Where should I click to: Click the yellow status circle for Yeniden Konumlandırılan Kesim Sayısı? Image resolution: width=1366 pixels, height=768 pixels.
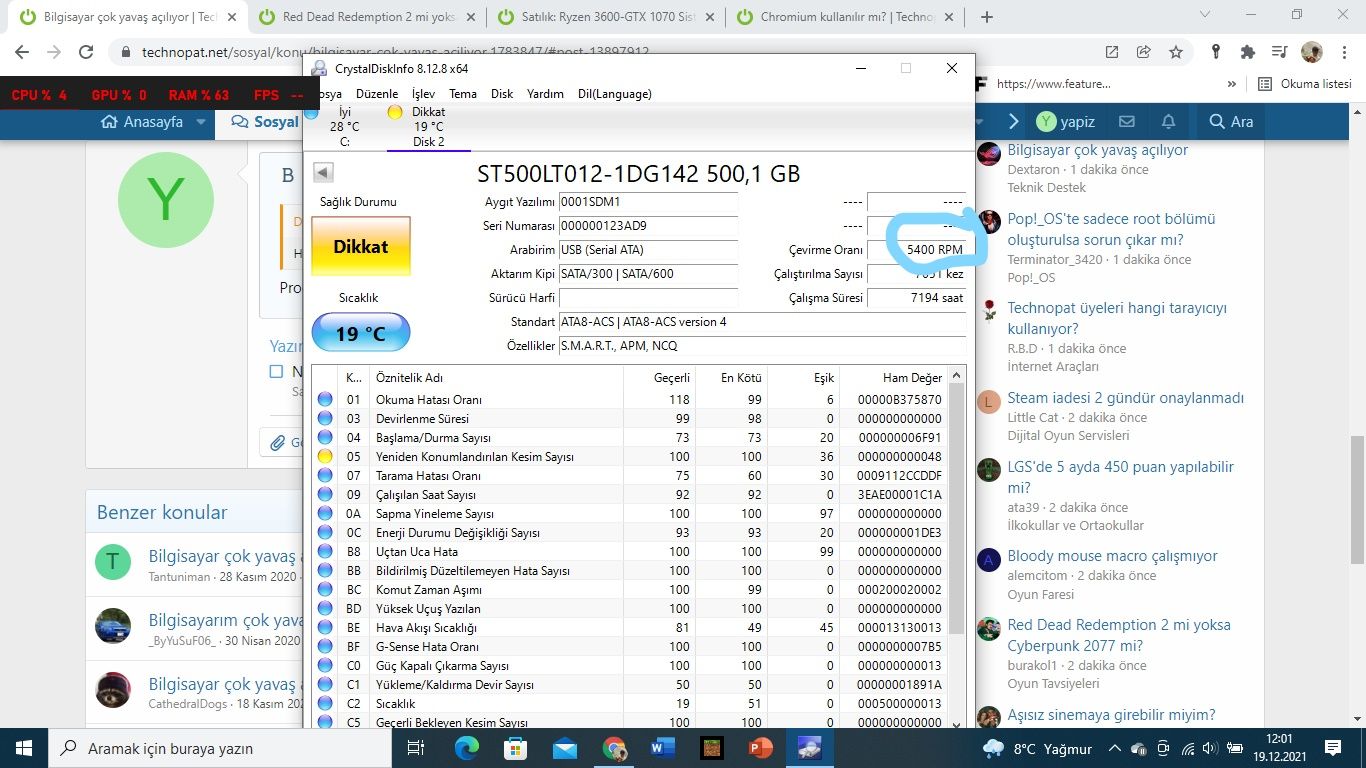(325, 456)
